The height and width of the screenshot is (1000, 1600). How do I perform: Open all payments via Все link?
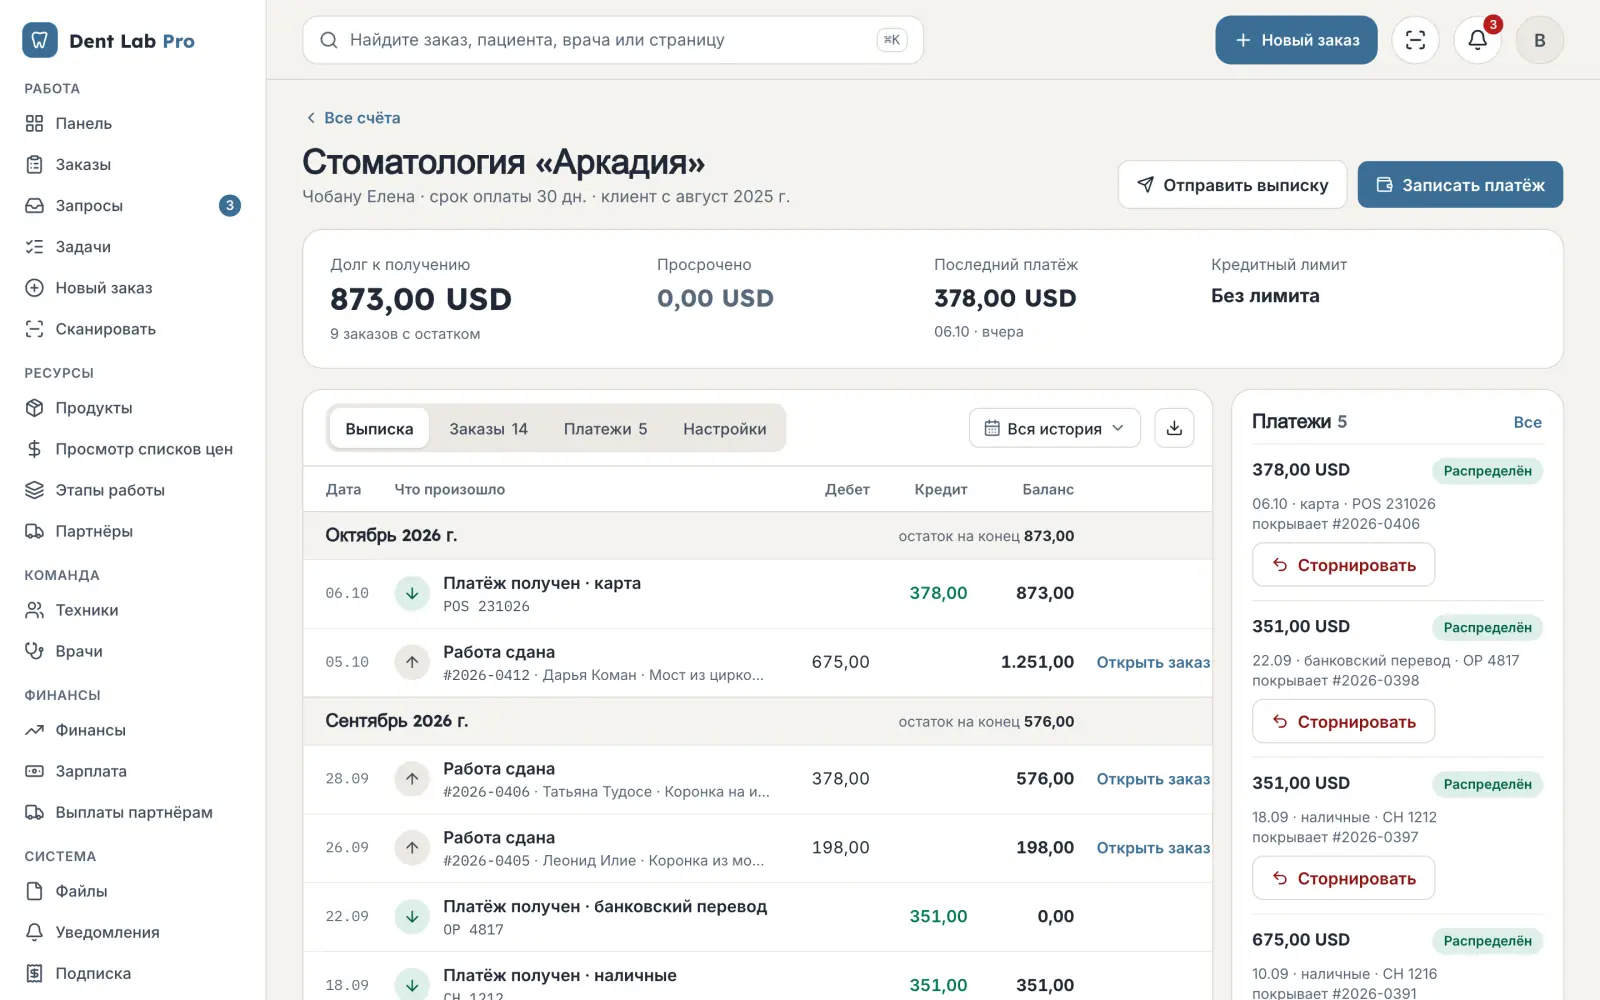(1527, 422)
